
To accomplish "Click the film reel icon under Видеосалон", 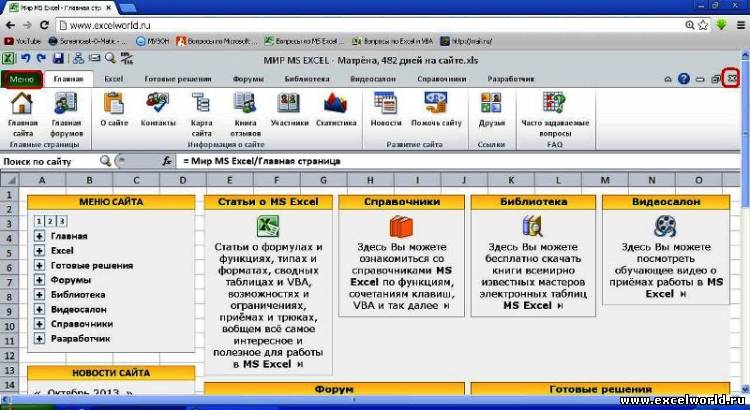I will click(x=665, y=226).
